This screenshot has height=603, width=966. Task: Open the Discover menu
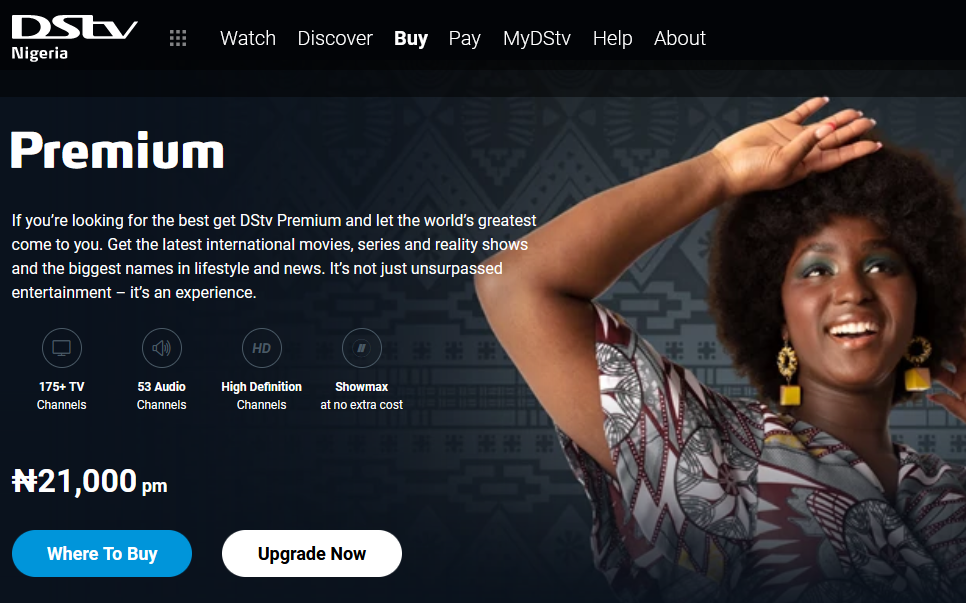[335, 38]
